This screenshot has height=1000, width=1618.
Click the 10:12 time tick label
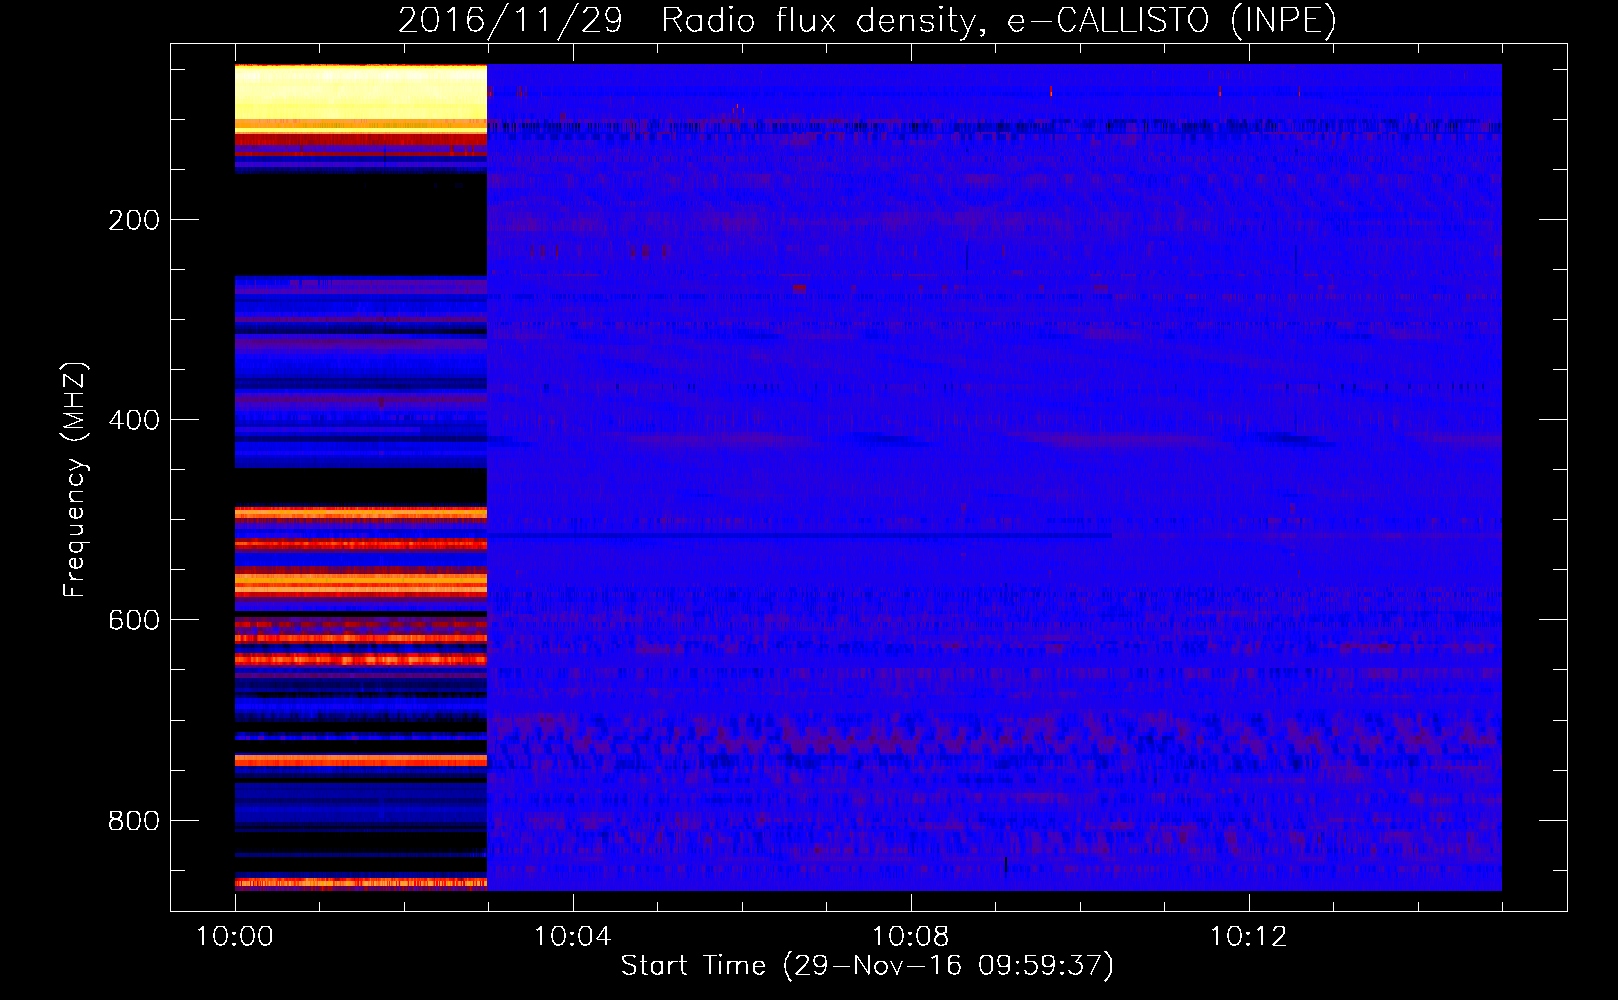(x=1248, y=936)
